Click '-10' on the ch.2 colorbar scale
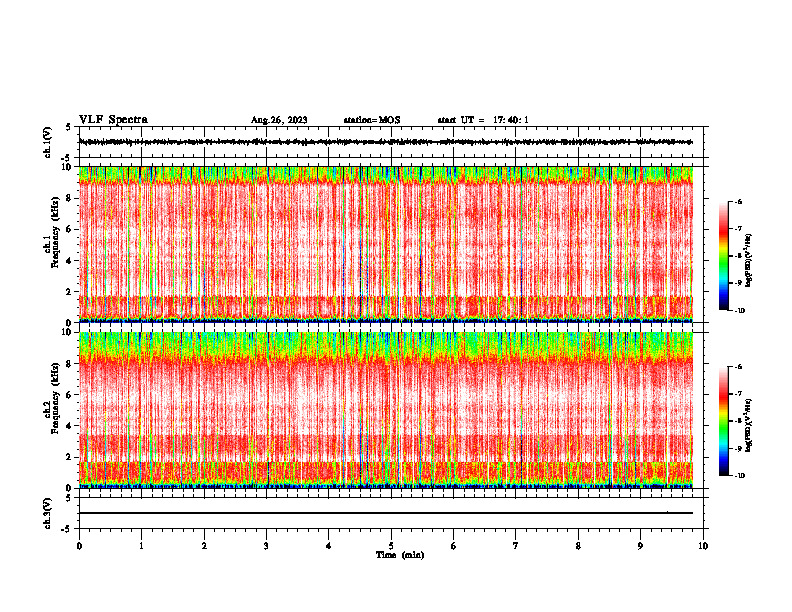Screen dimensions: 792x612 click(x=739, y=476)
